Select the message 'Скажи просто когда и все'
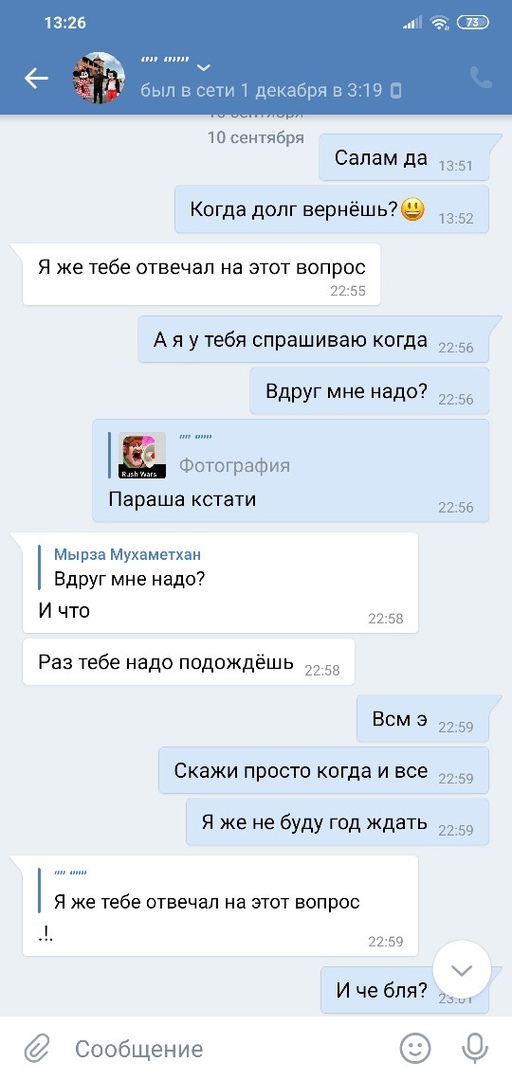 coord(323,771)
